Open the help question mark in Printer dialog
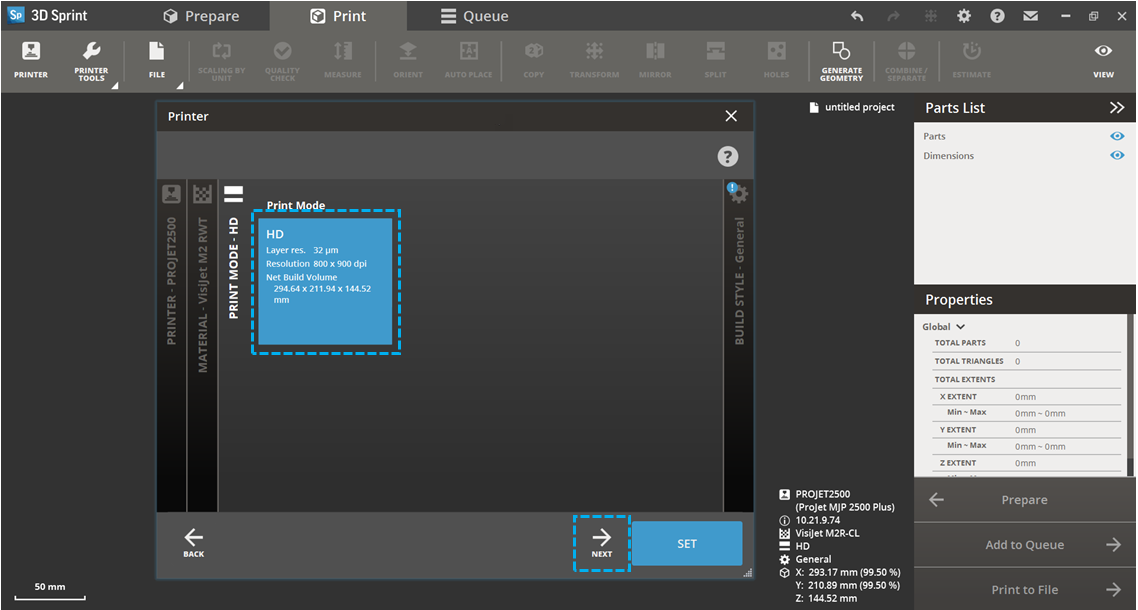Viewport: 1138px width, 610px height. pos(728,156)
